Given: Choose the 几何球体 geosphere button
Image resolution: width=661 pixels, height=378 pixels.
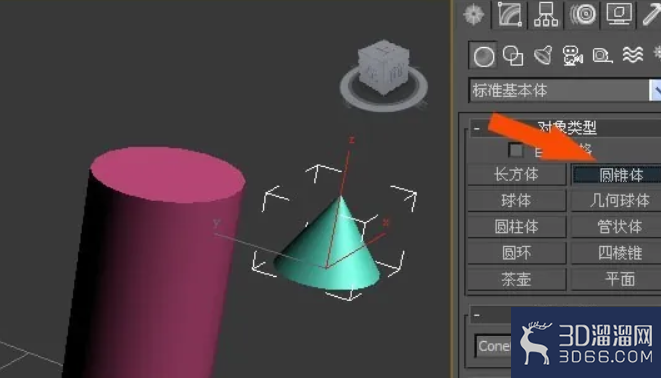Looking at the screenshot, I should point(616,201).
